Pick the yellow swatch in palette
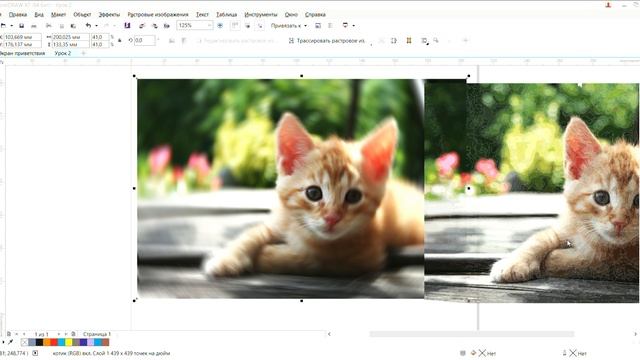Screen dimensions: 640x360 (69, 342)
